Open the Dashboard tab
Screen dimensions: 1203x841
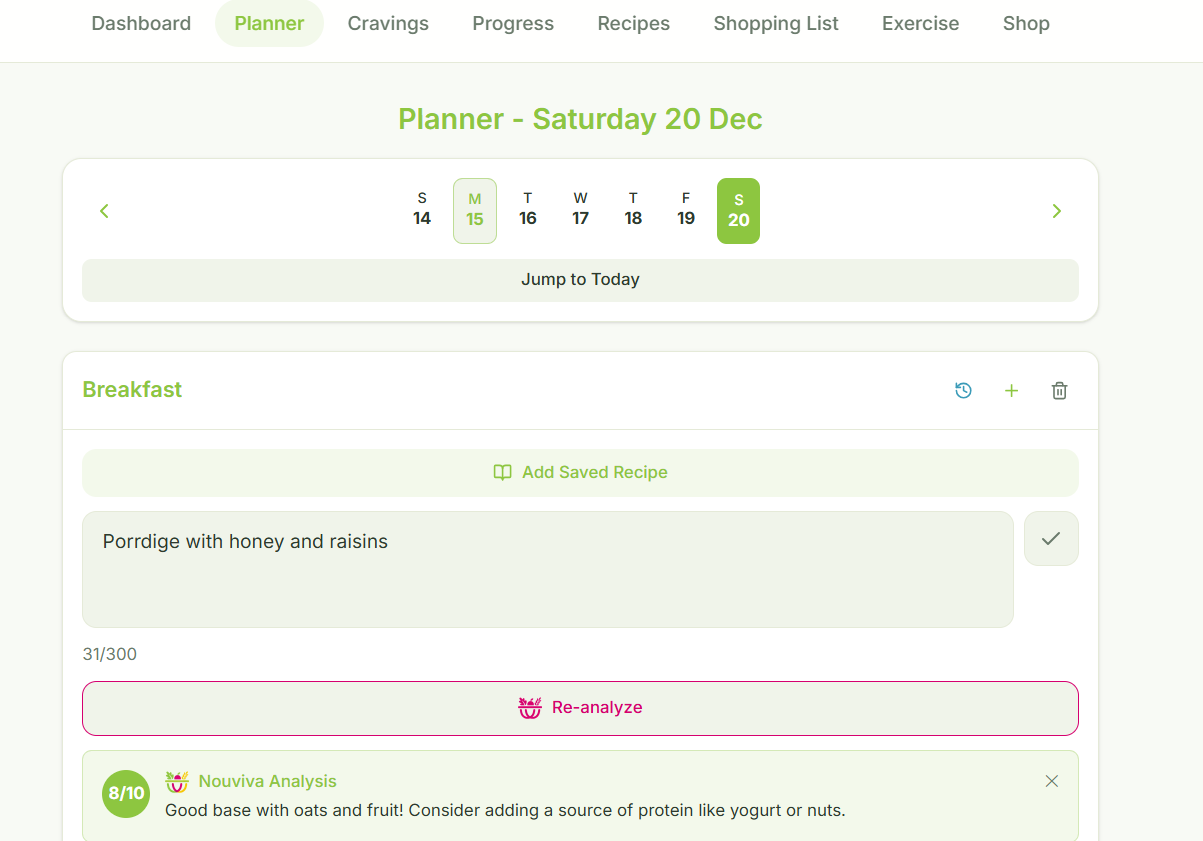tap(141, 23)
